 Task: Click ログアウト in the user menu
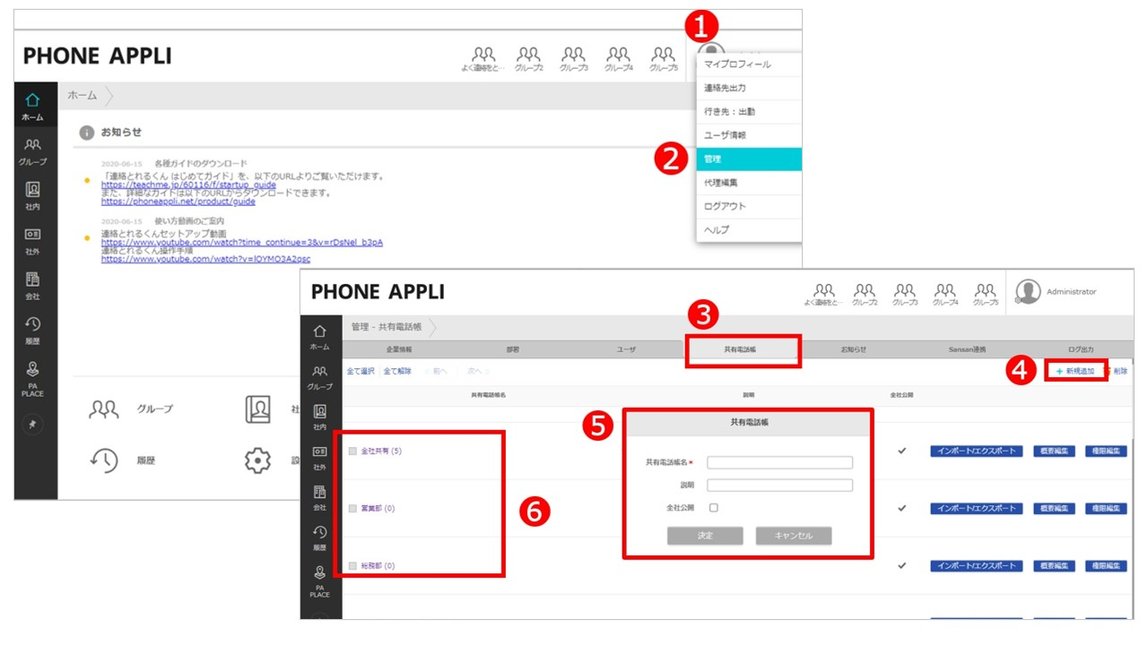click(749, 206)
